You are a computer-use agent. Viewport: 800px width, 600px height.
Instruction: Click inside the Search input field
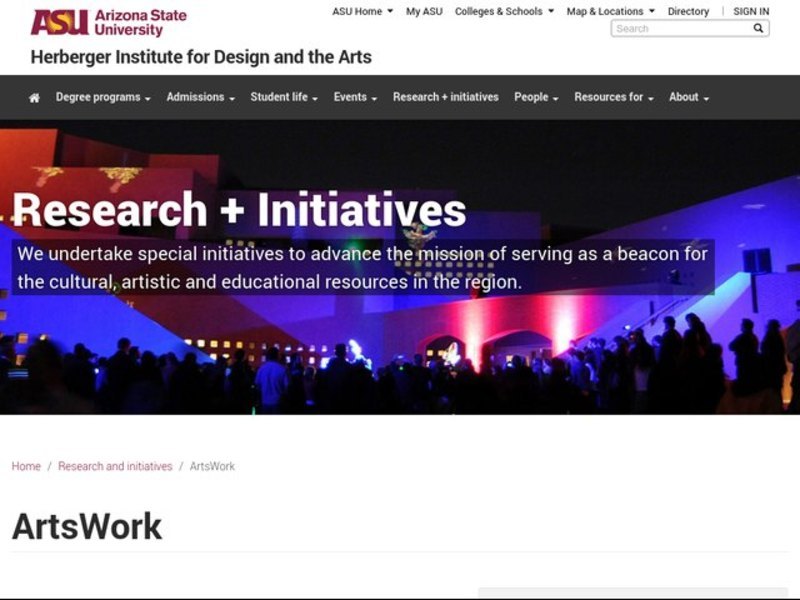coord(680,29)
